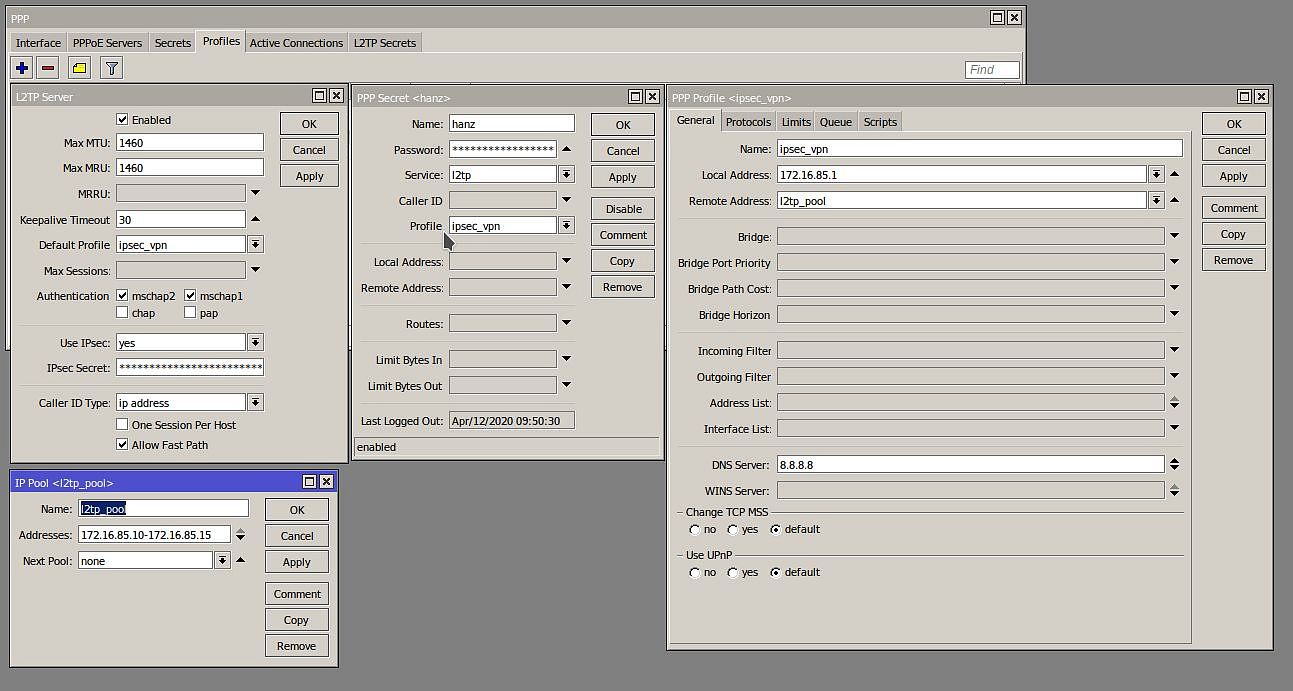Click DNS Server up-down arrow control
This screenshot has width=1293, height=691.
pos(1174,465)
